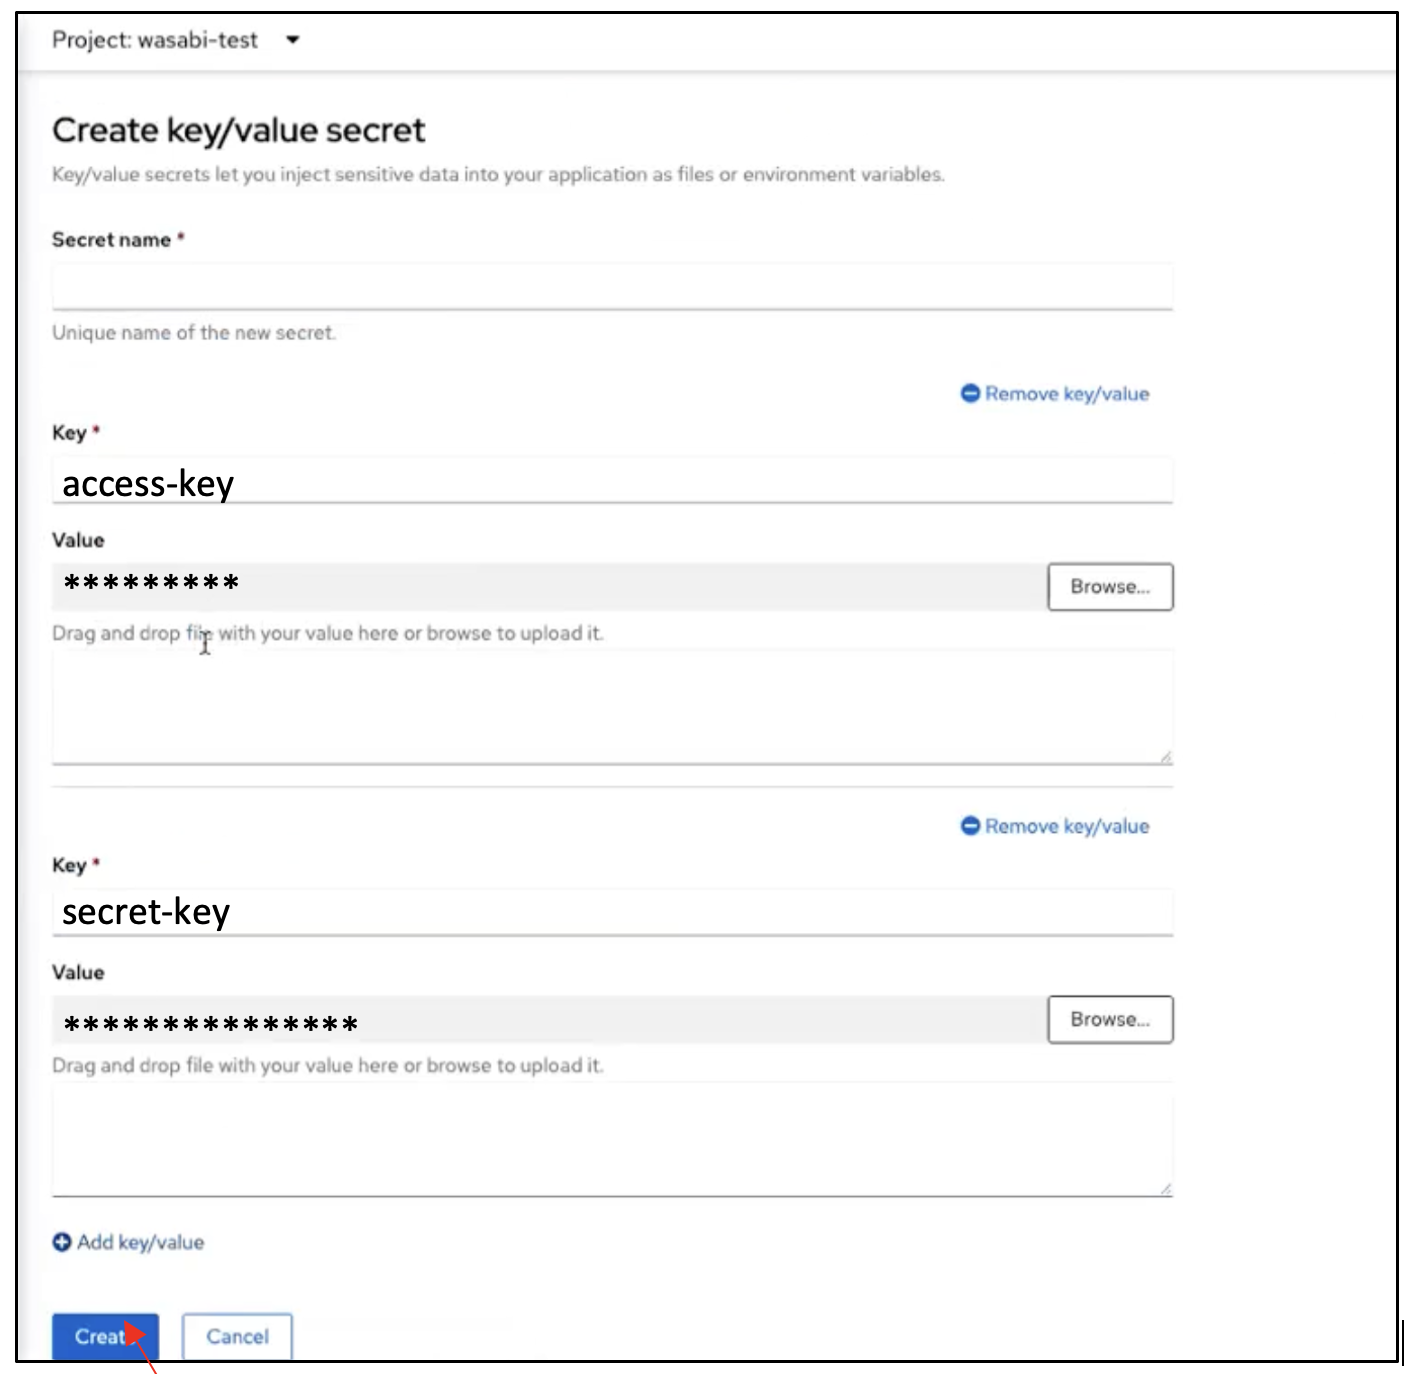Click the Cancel button

coord(237,1336)
